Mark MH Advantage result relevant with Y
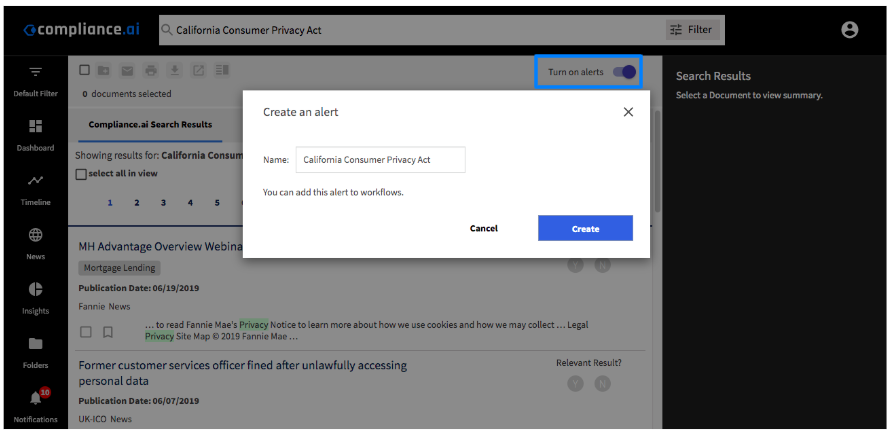Screen dimensions: 891x437 pos(575,265)
